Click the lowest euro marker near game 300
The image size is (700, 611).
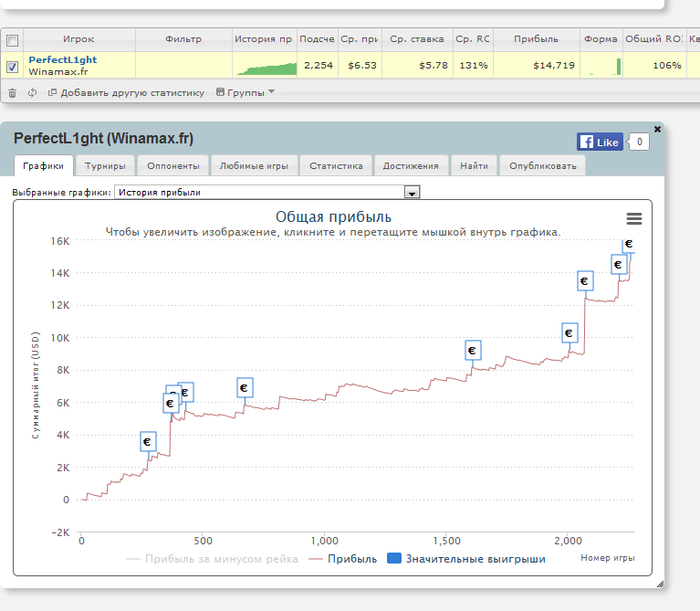(148, 441)
